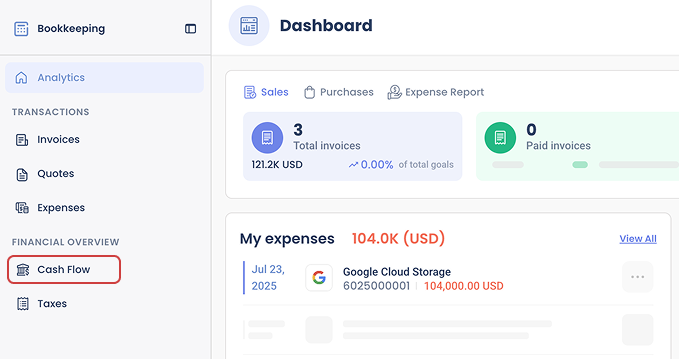Viewport: 679px width, 360px height.
Task: Open Analytics in the sidebar
Action: 104,78
